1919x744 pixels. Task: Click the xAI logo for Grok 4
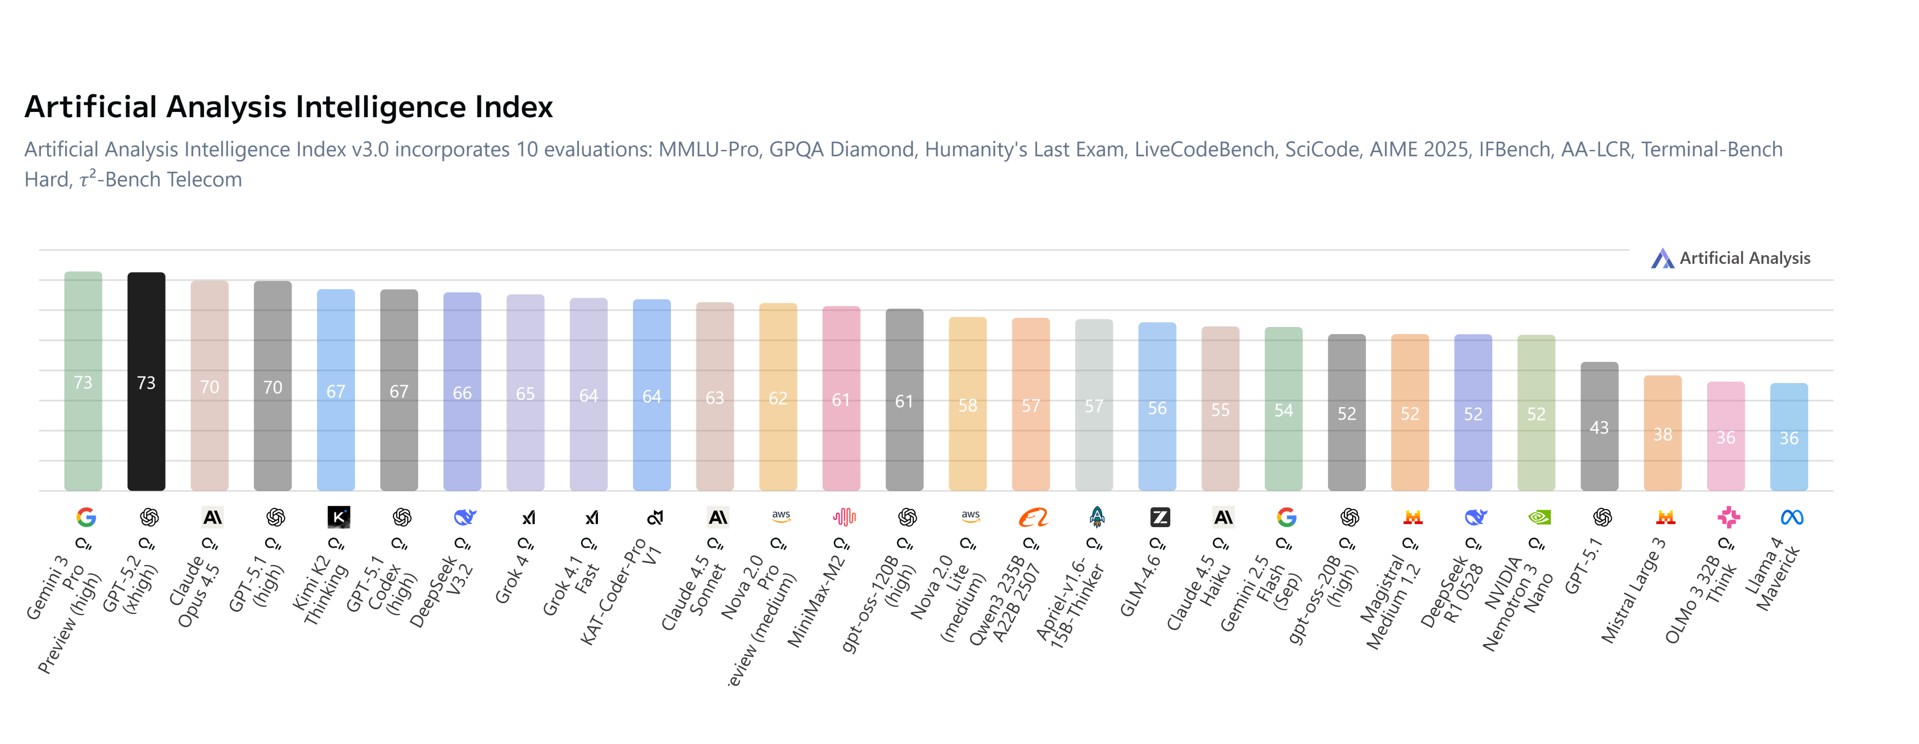click(x=528, y=518)
